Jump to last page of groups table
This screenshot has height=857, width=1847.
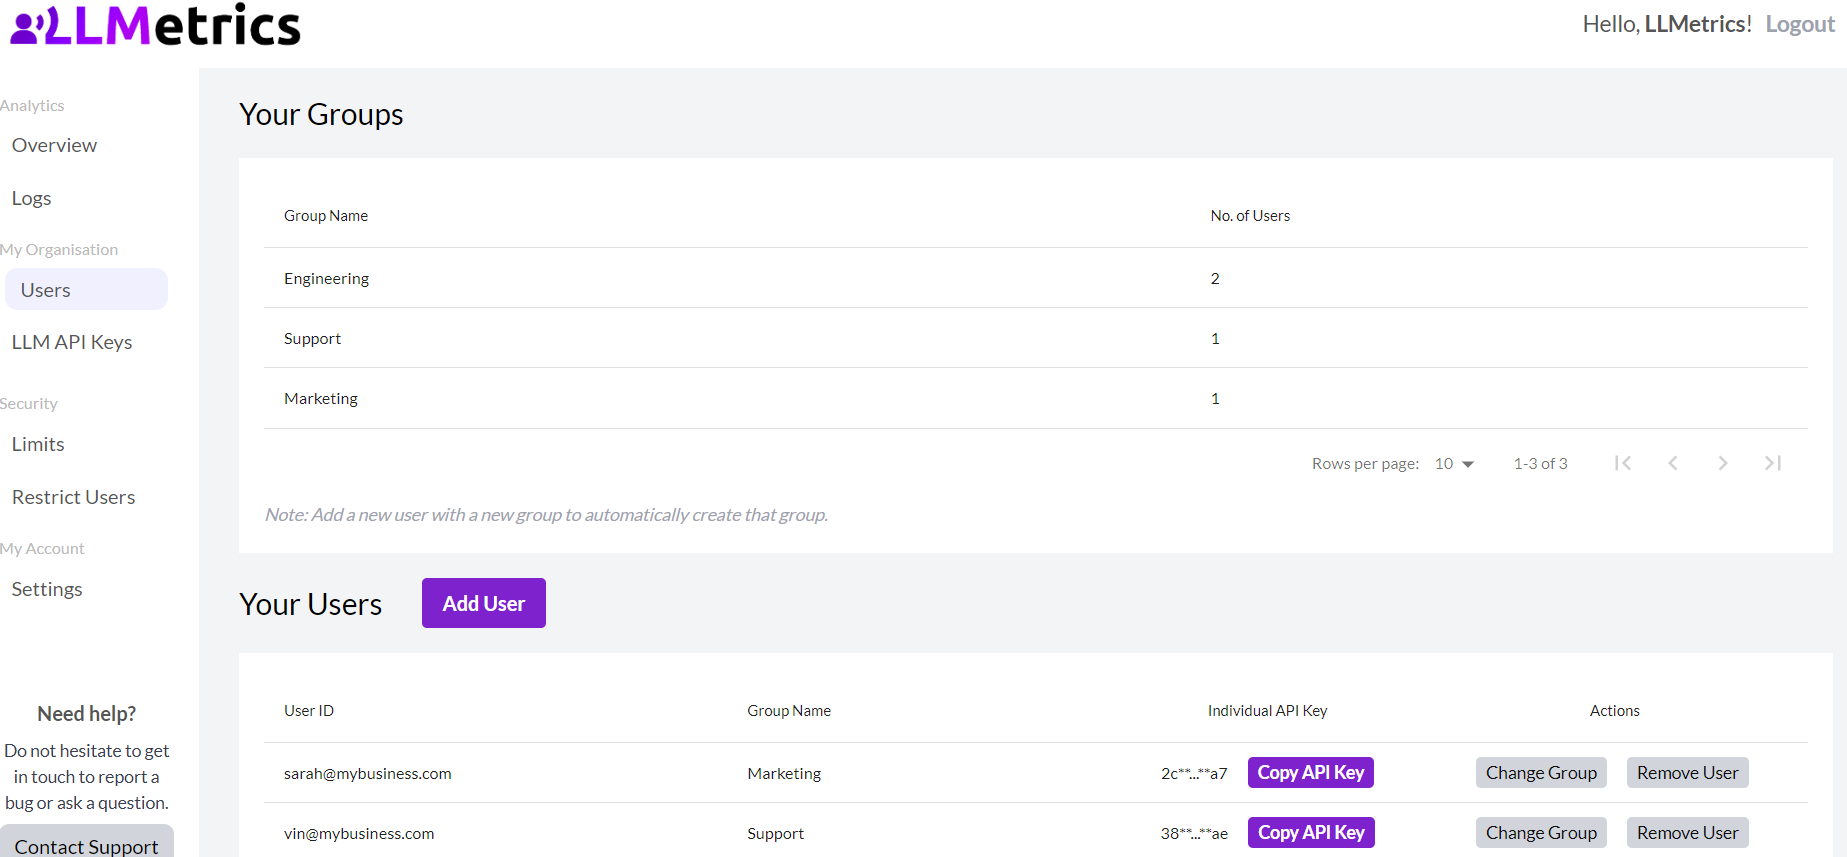coord(1772,463)
